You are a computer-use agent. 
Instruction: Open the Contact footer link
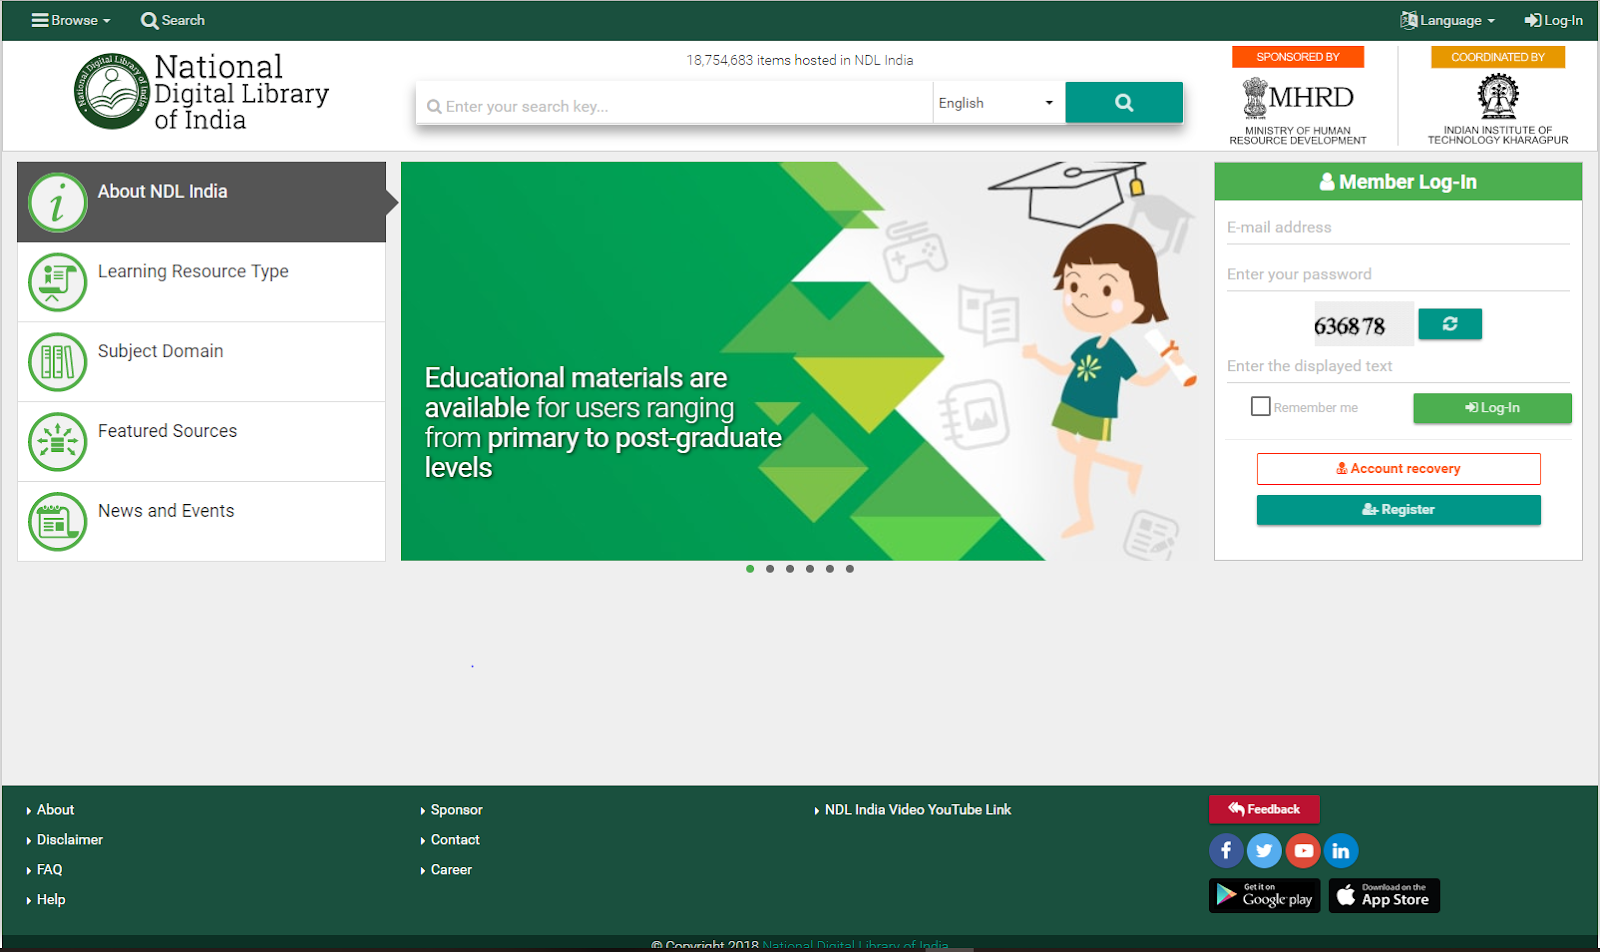455,840
